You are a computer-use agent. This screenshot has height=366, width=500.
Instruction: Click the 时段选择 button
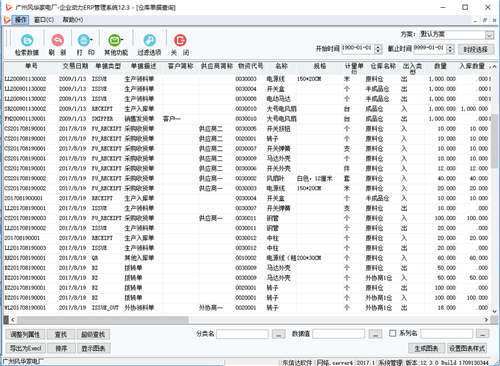click(x=476, y=49)
